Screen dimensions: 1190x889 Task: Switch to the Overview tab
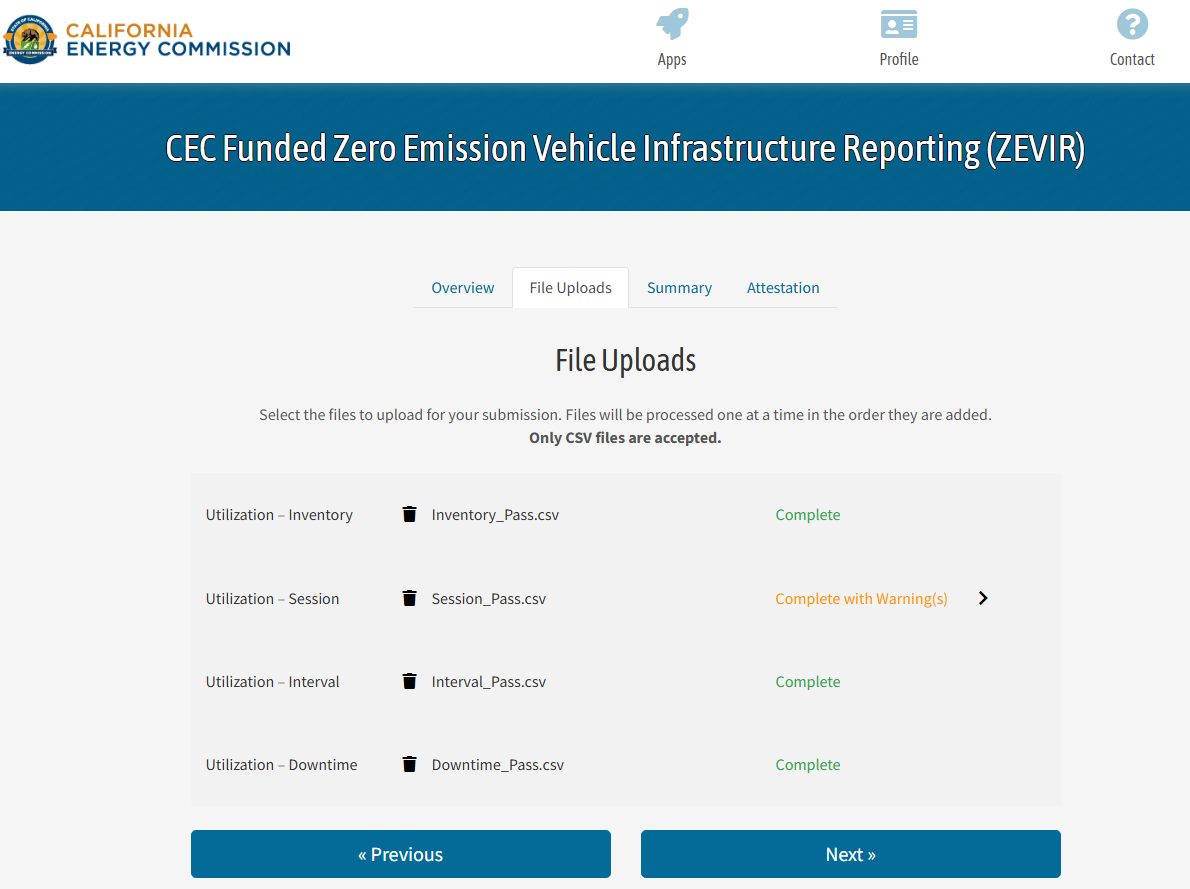pos(462,287)
